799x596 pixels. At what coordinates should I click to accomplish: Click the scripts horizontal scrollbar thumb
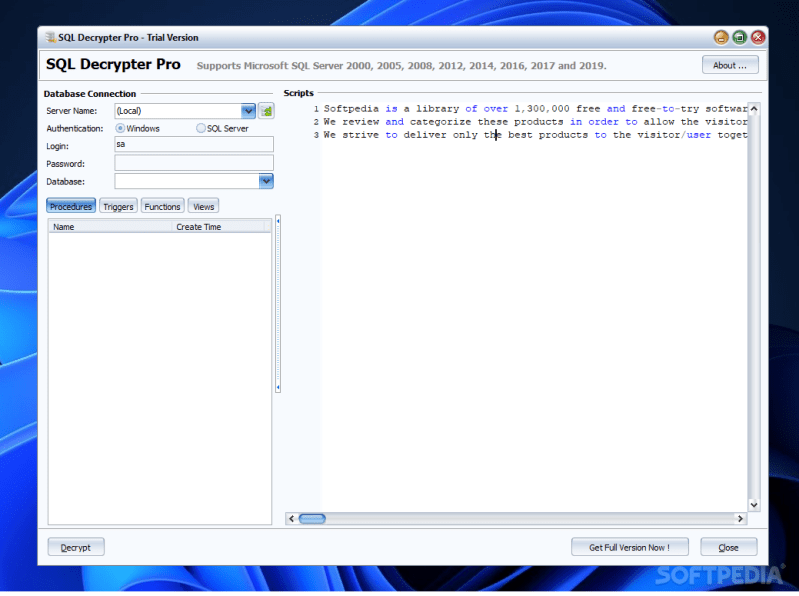[x=312, y=519]
